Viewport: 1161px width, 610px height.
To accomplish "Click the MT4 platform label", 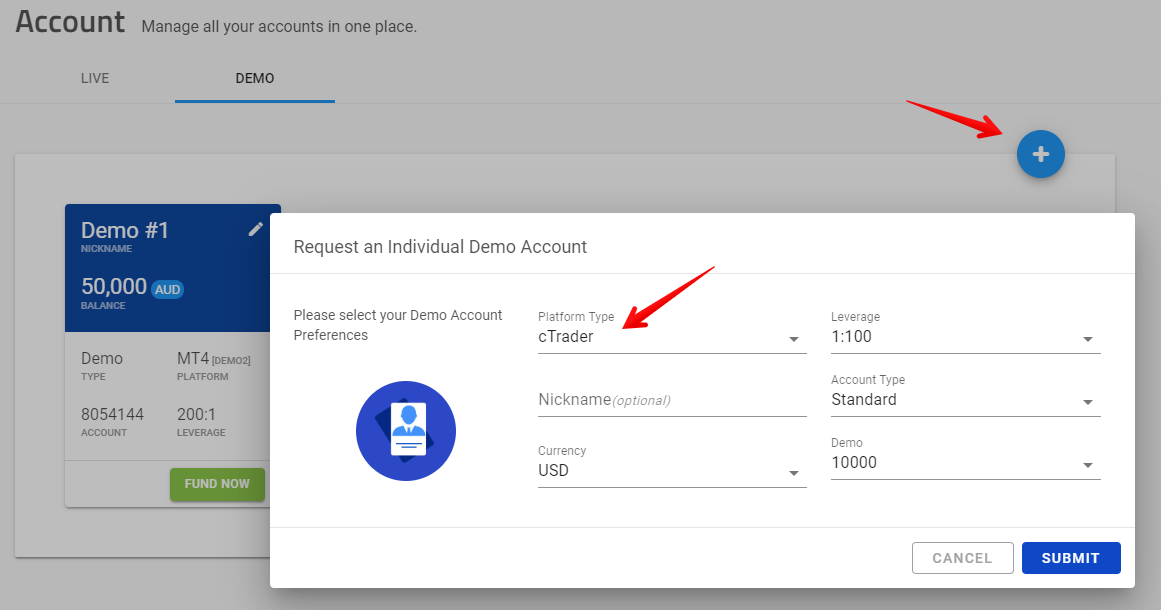I will (x=192, y=358).
